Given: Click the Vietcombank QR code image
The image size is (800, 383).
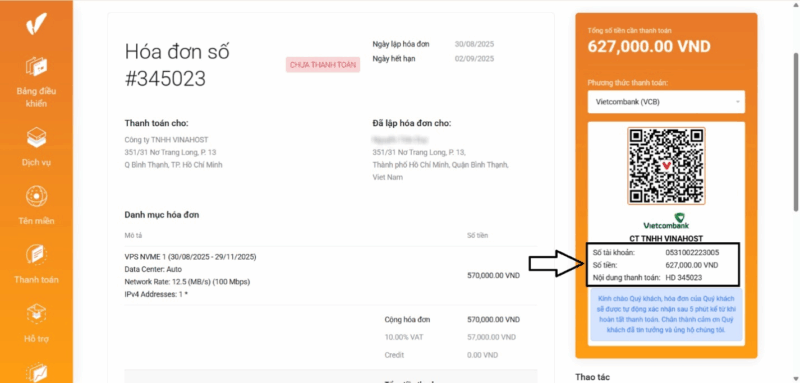Looking at the screenshot, I should 666,166.
